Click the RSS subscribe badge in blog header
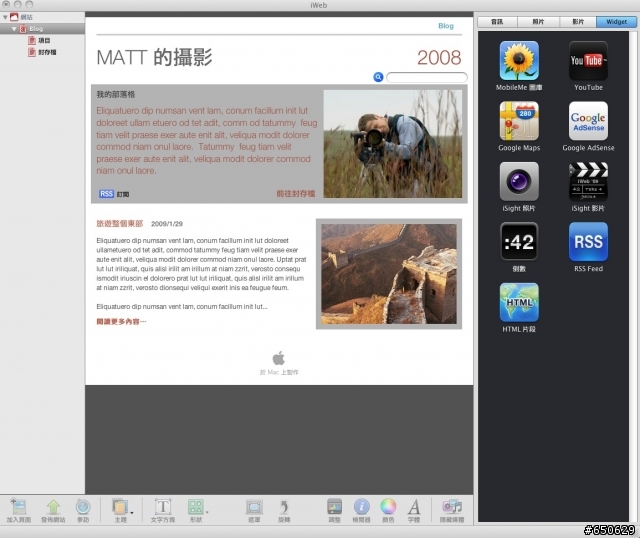The height and width of the screenshot is (538, 640). click(x=106, y=194)
